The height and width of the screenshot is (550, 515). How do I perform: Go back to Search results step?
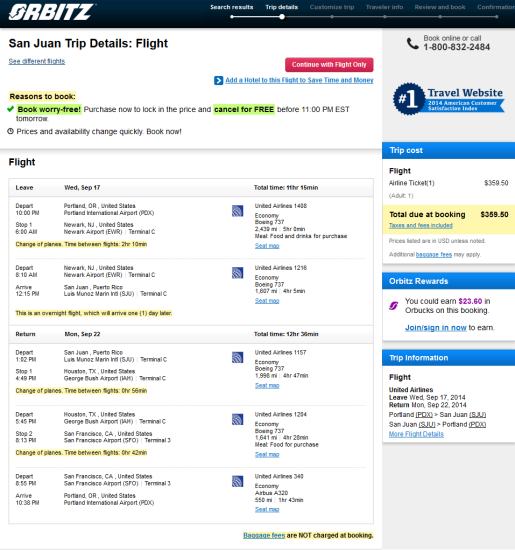coord(232,7)
